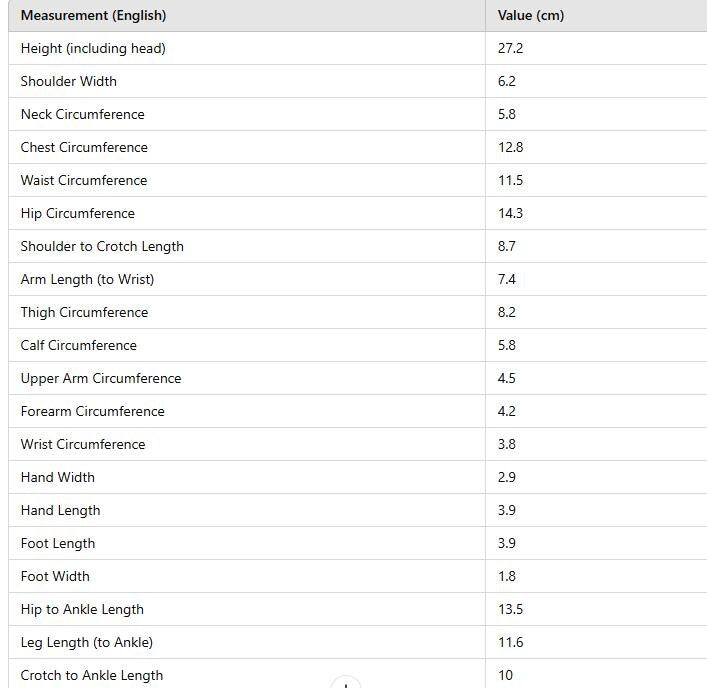This screenshot has width=707, height=688.
Task: Select the "Shoulder to Crotch Length" cell
Action: click(x=102, y=246)
